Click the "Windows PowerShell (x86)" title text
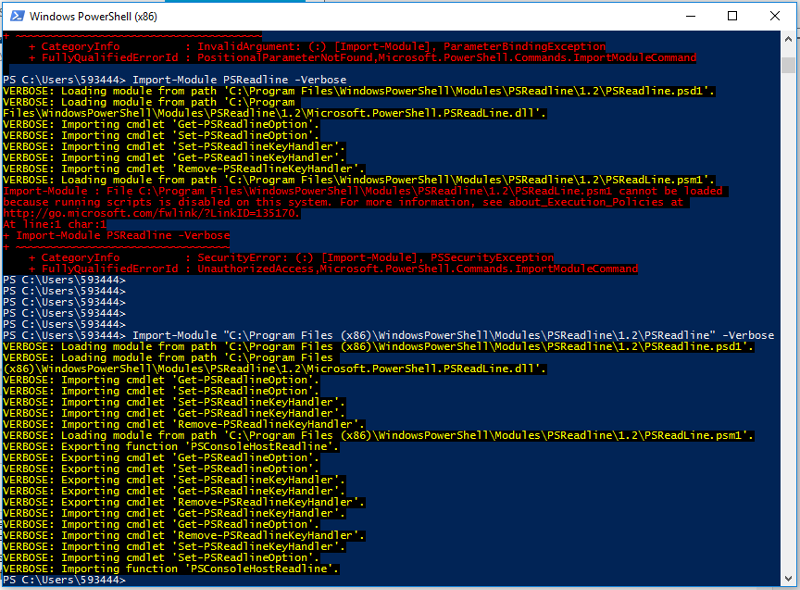Viewport: 800px width, 590px height. coord(88,16)
